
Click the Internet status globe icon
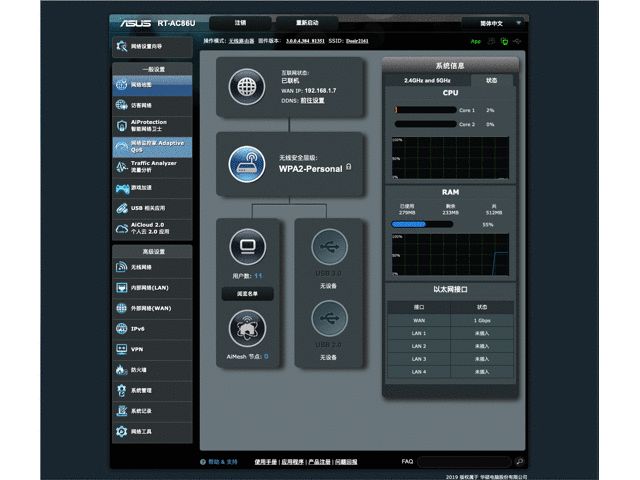(247, 87)
